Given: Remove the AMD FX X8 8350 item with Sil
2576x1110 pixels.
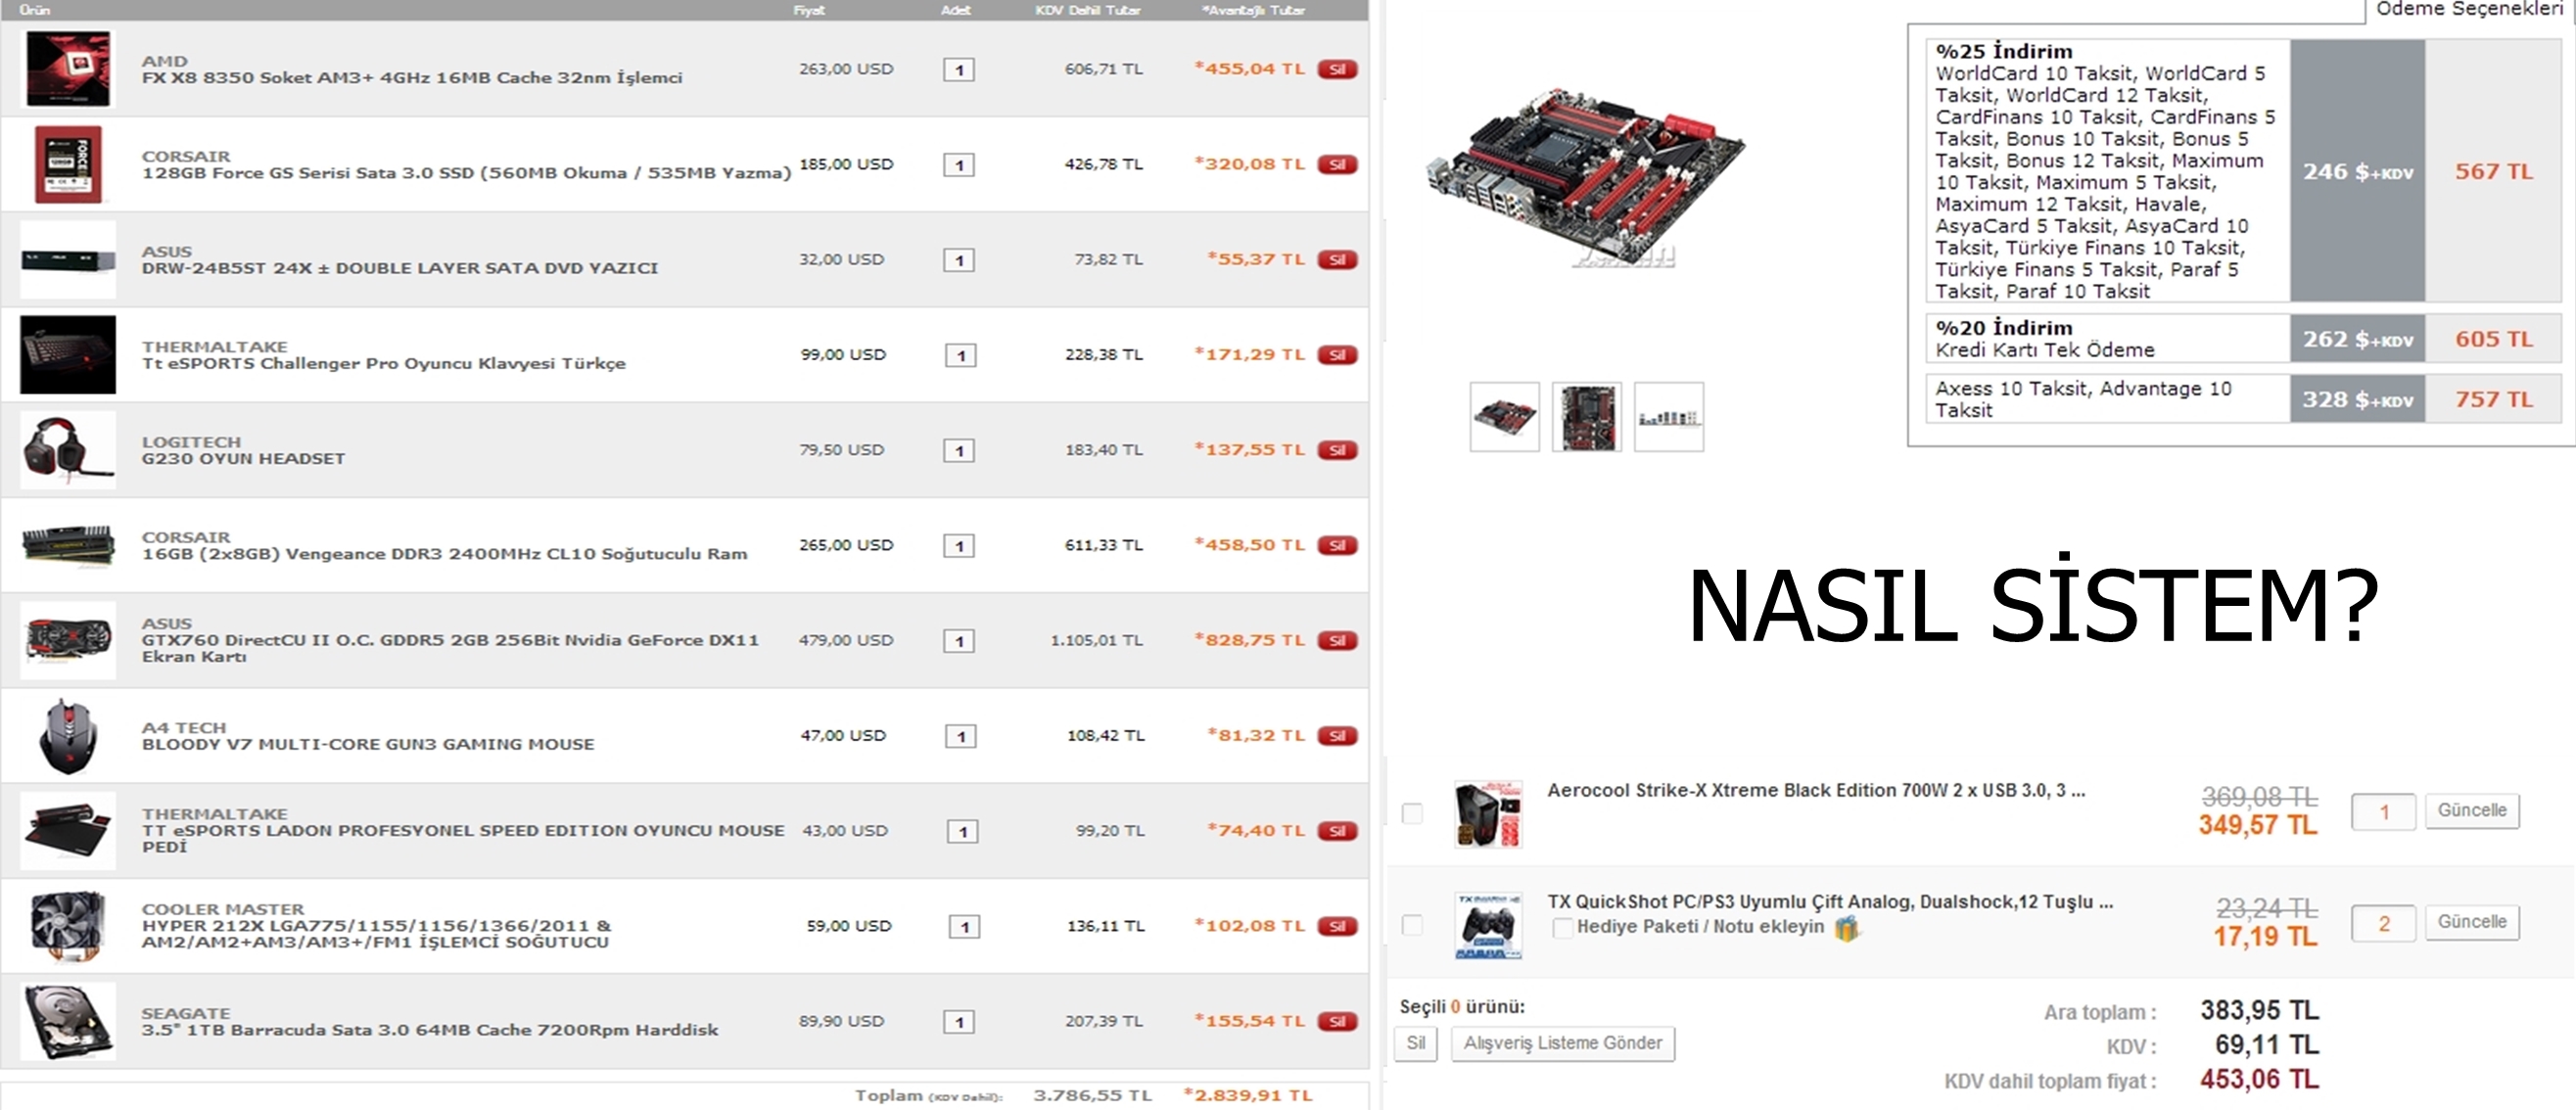Looking at the screenshot, I should point(1337,69).
